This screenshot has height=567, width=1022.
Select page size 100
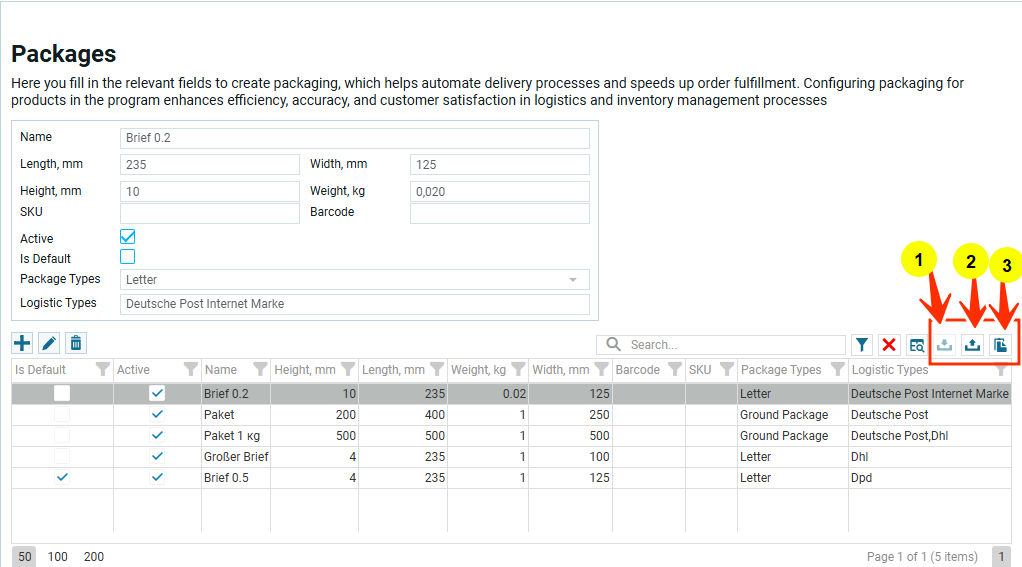(58, 556)
